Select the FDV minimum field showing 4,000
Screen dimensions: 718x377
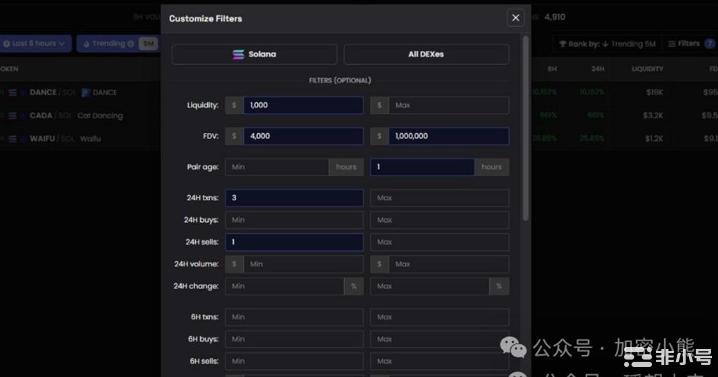pos(303,136)
